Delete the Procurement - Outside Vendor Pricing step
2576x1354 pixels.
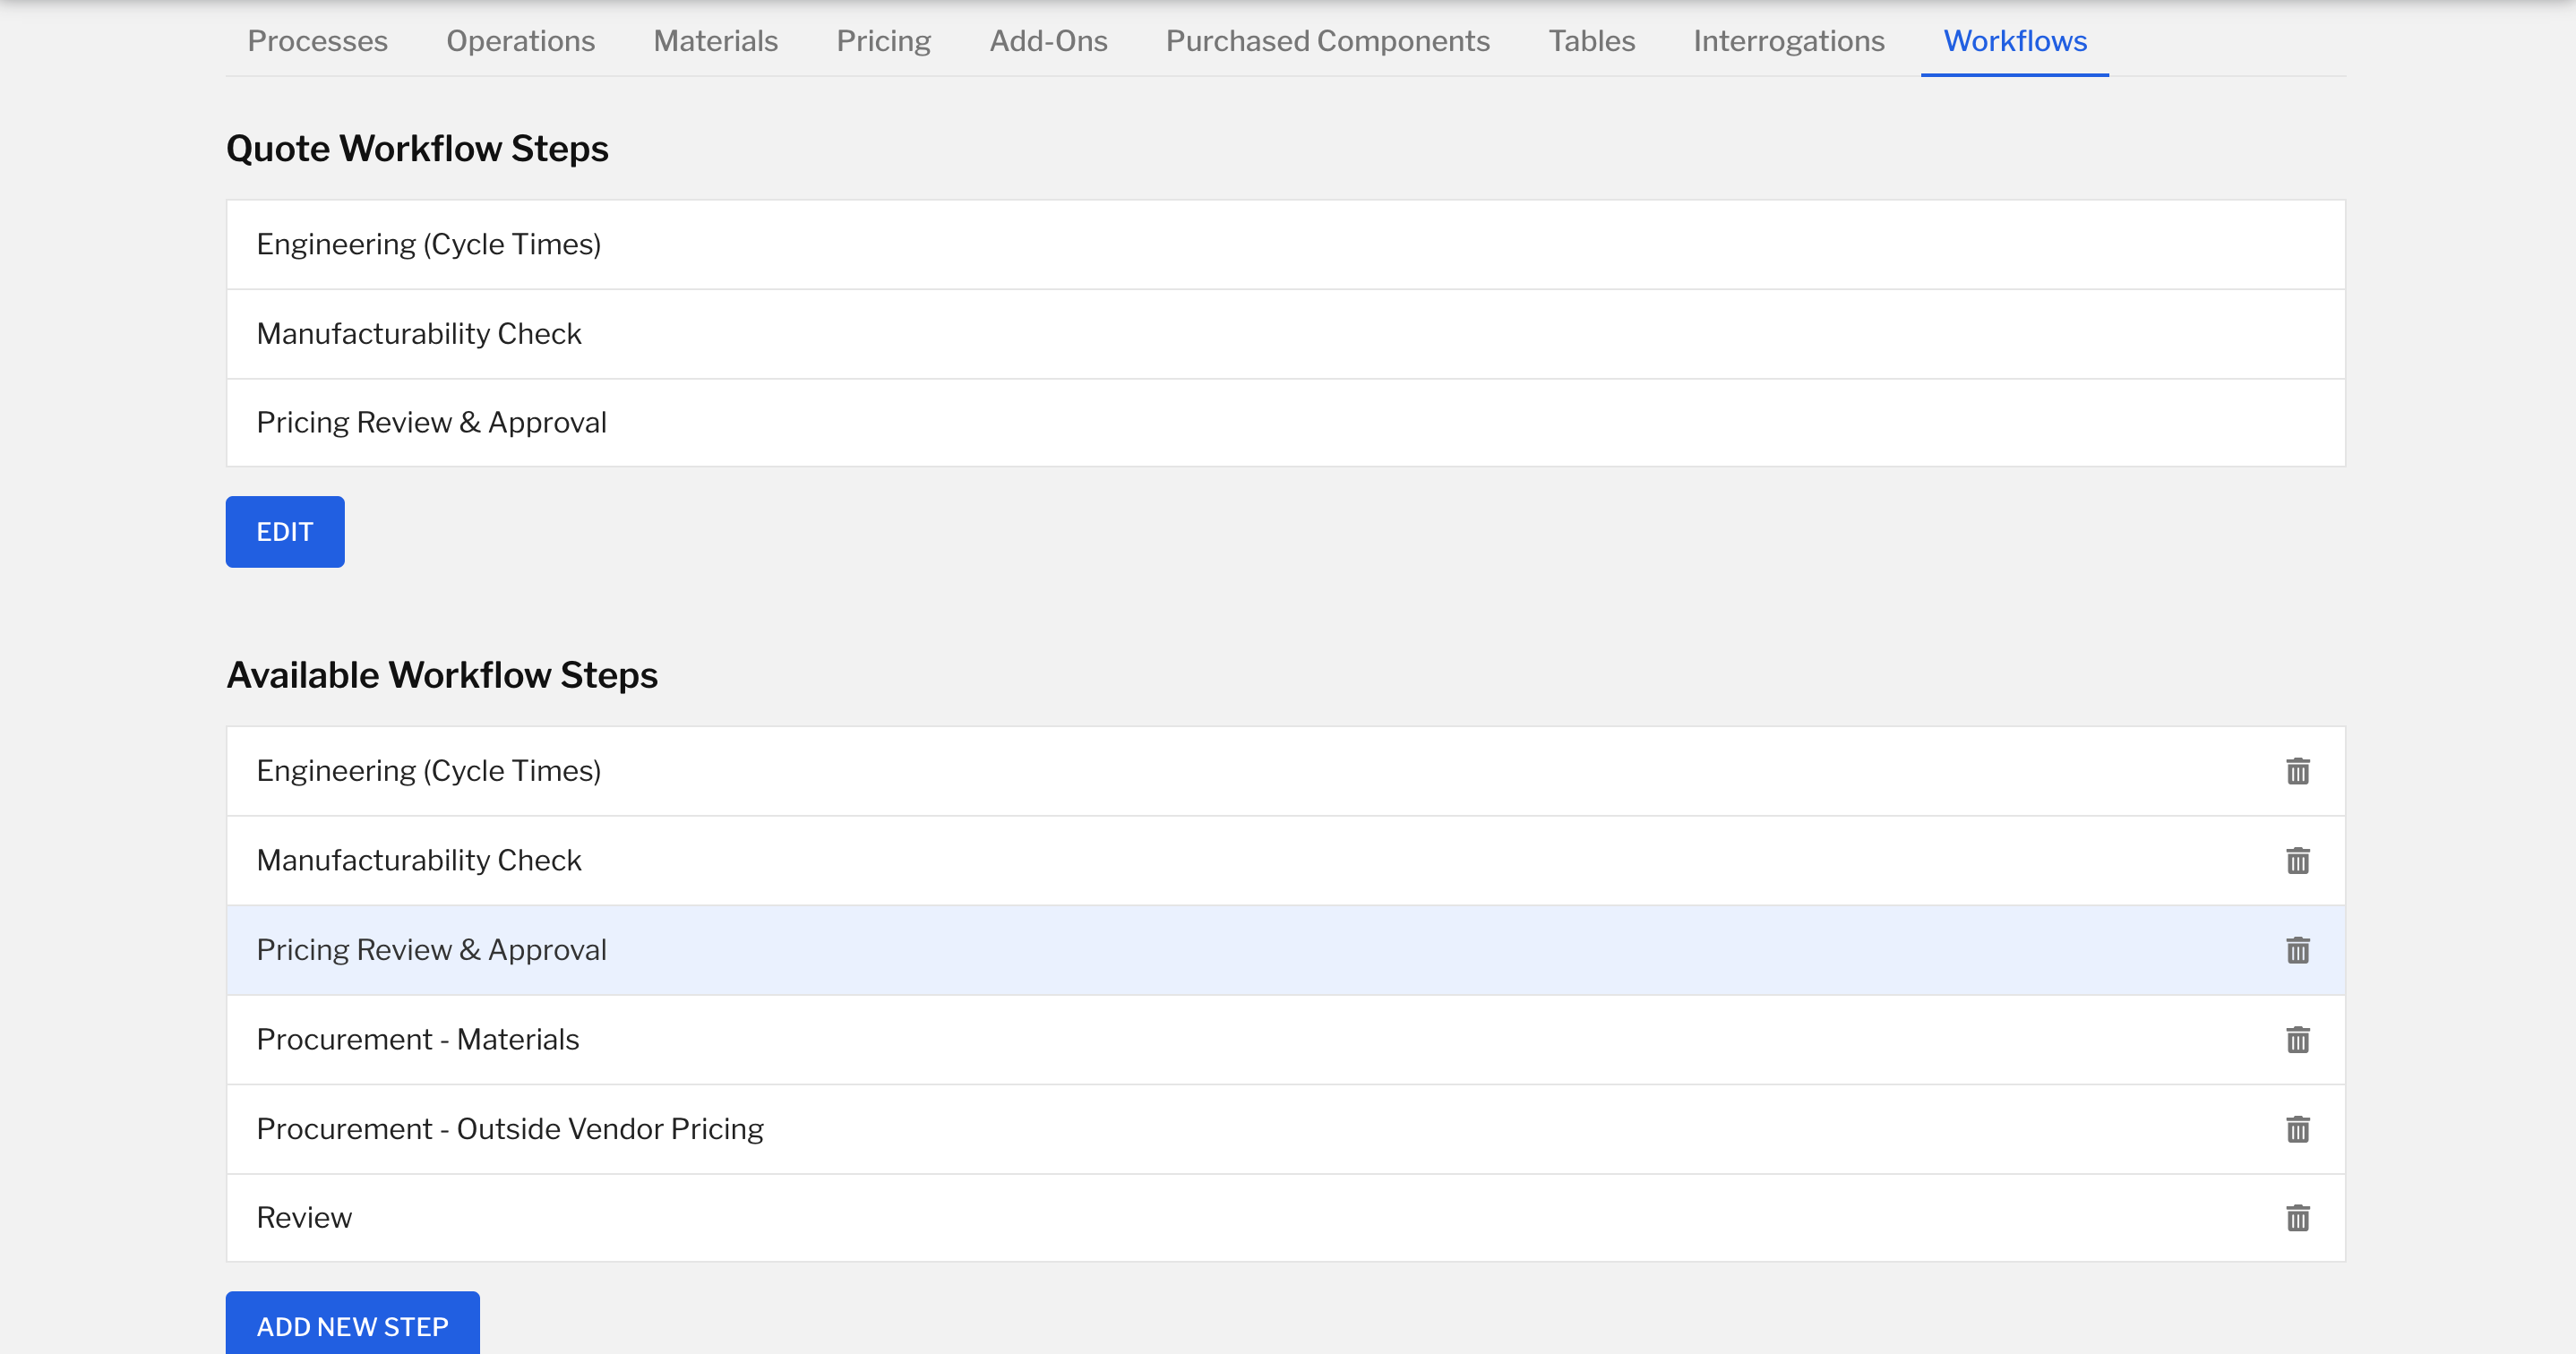pos(2298,1129)
